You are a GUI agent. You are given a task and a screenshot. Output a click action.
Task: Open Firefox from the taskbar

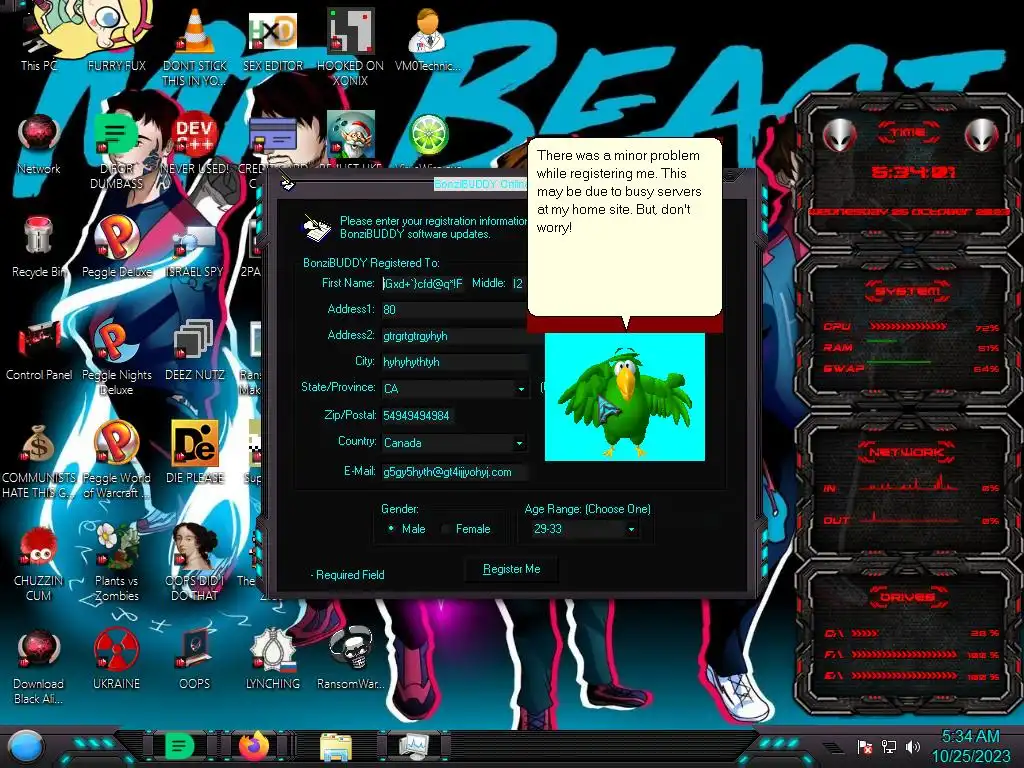tap(254, 746)
